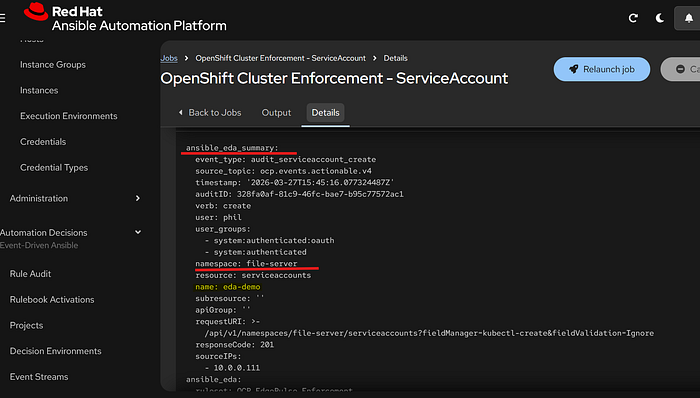This screenshot has width=700, height=398.
Task: Click the source IP '10.0.0.111'
Action: tap(237, 368)
